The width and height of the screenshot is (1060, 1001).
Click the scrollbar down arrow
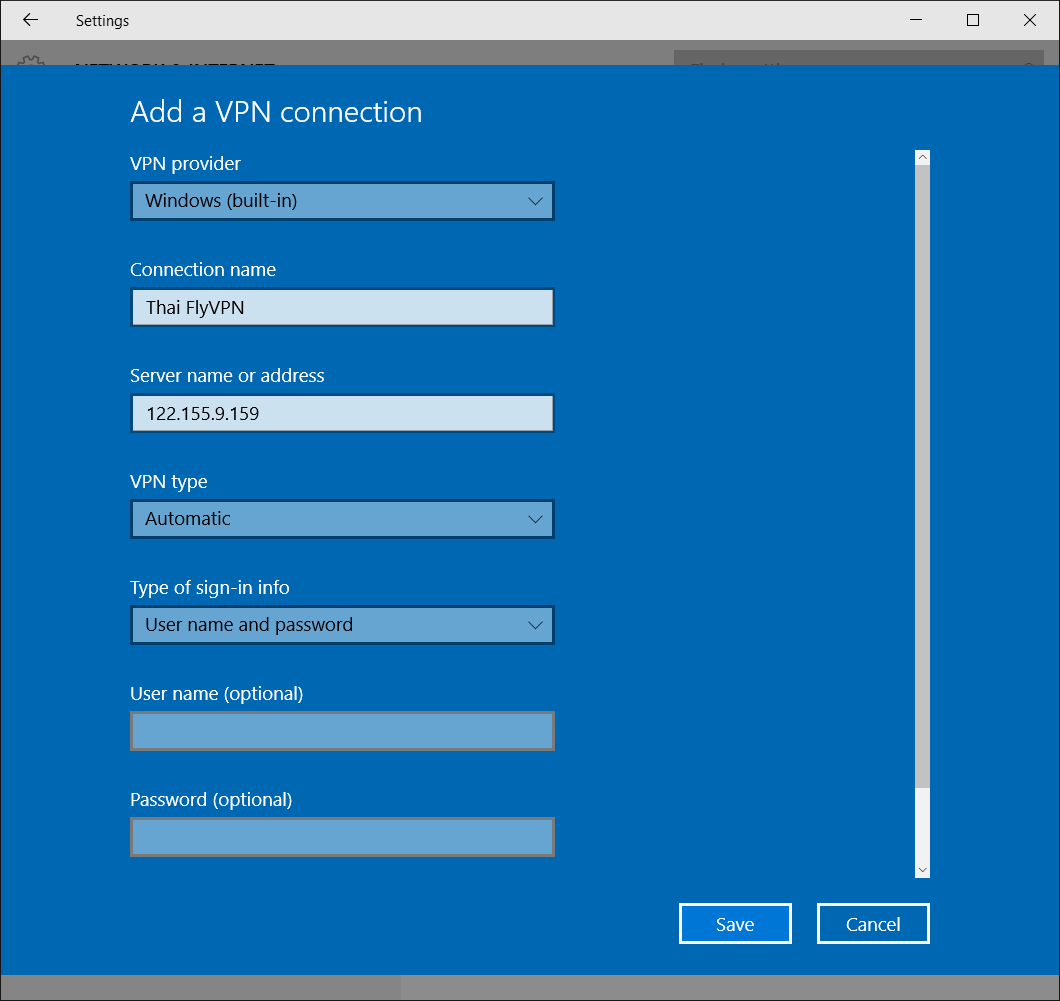click(922, 870)
